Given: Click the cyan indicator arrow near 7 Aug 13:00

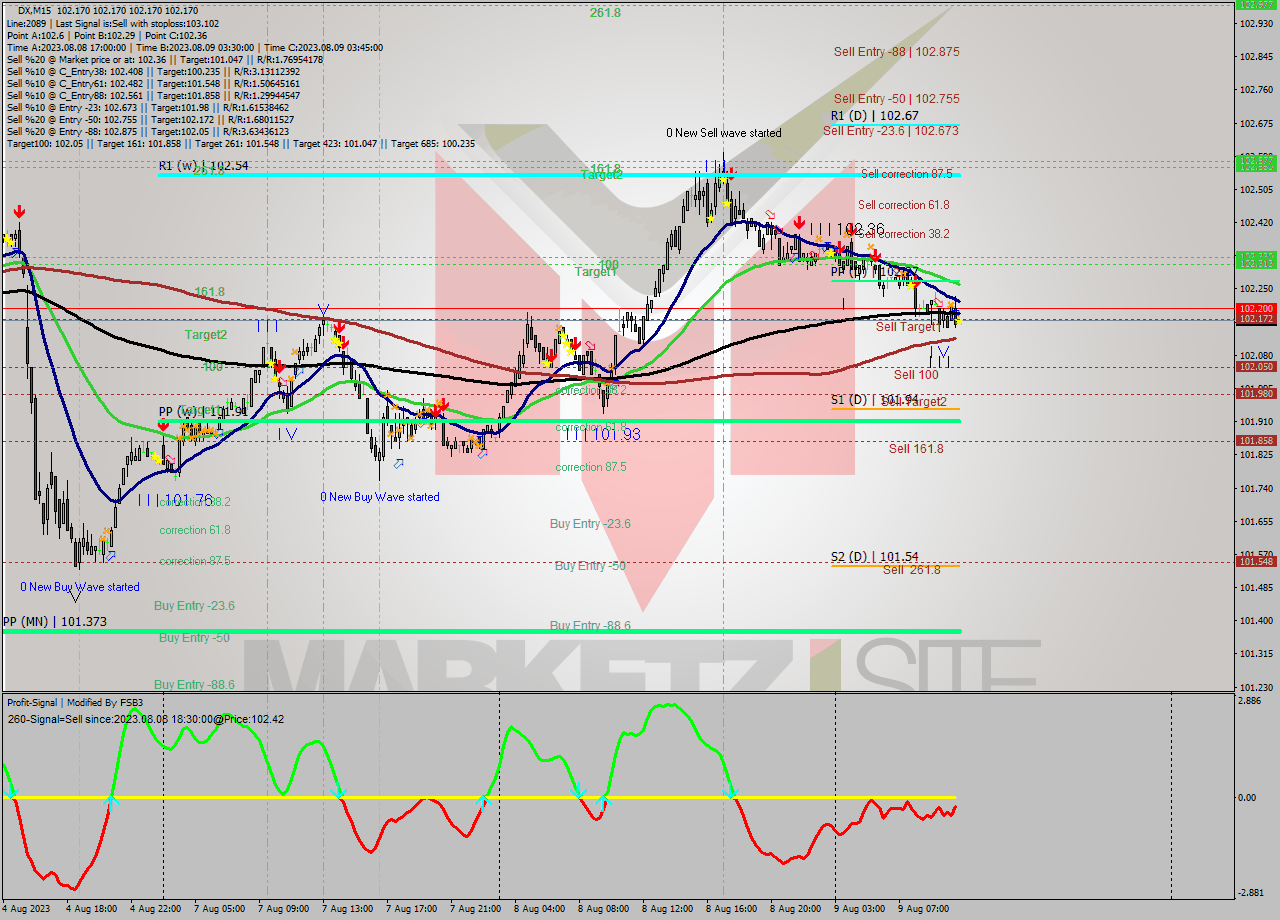Looking at the screenshot, I should click(339, 793).
